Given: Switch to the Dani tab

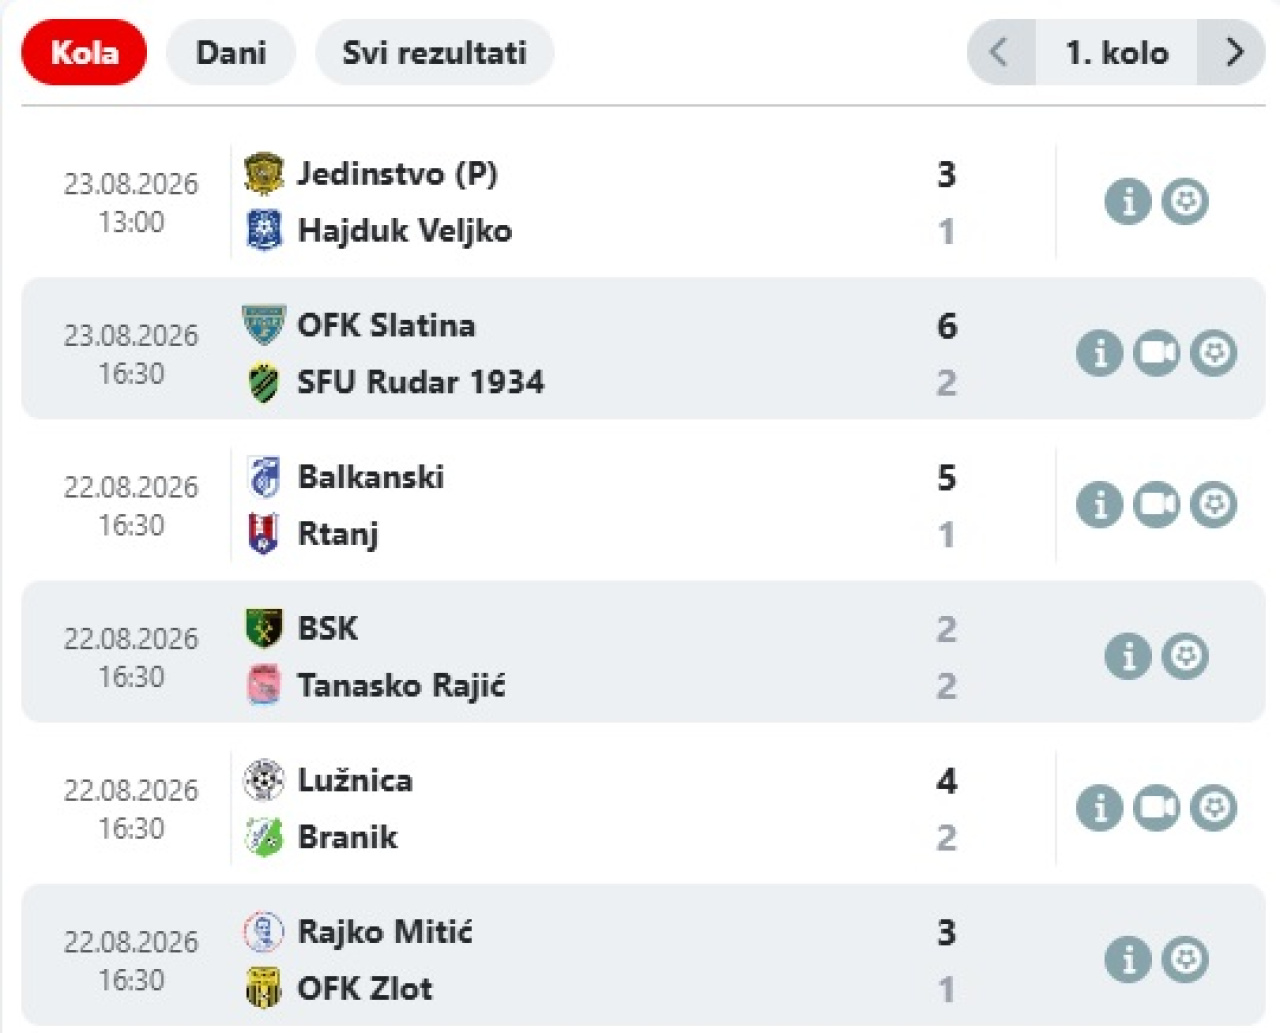Looking at the screenshot, I should tap(231, 52).
